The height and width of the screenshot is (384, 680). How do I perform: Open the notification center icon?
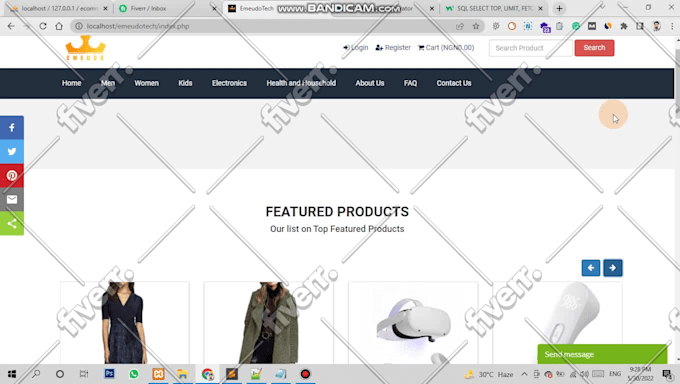click(x=667, y=374)
